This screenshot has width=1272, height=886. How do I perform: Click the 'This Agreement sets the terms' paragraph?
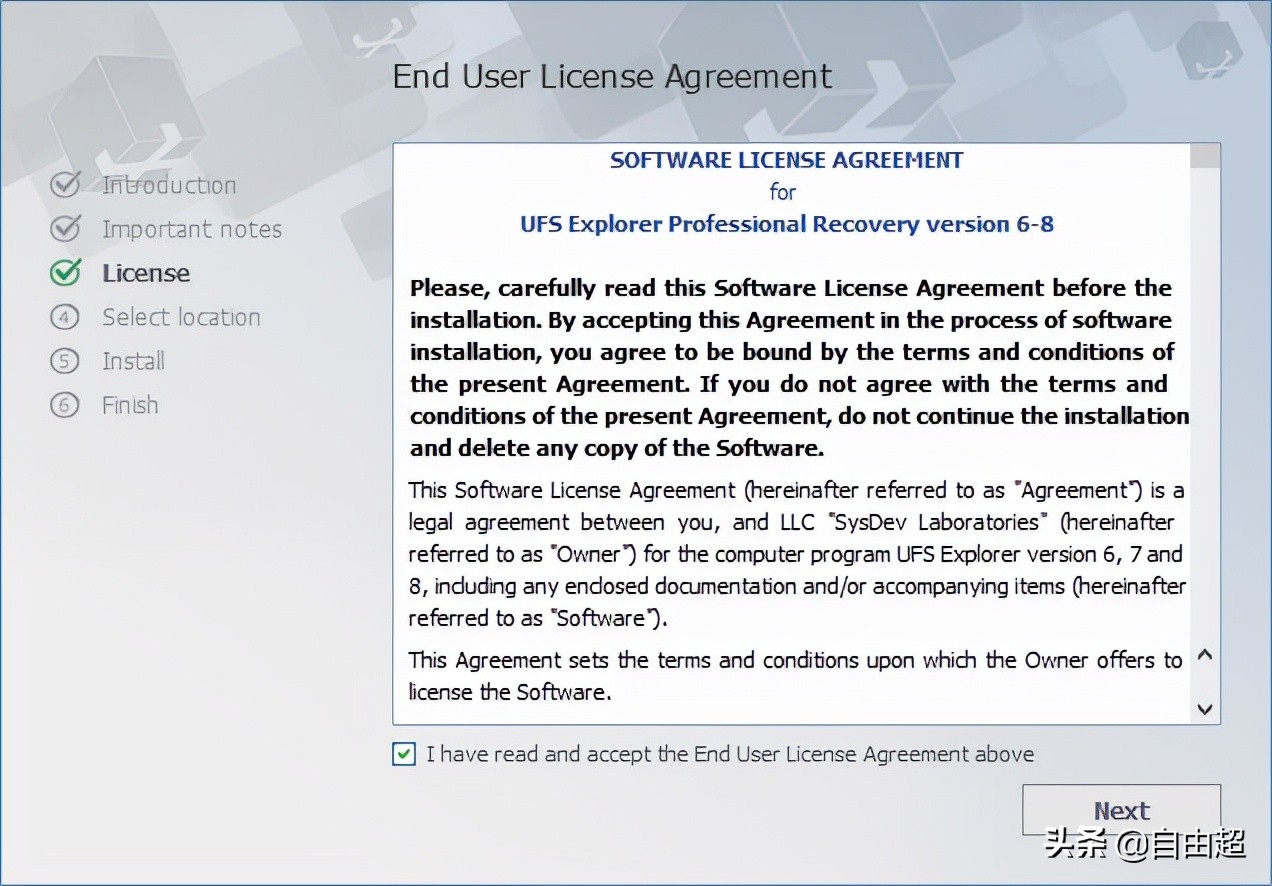click(796, 676)
